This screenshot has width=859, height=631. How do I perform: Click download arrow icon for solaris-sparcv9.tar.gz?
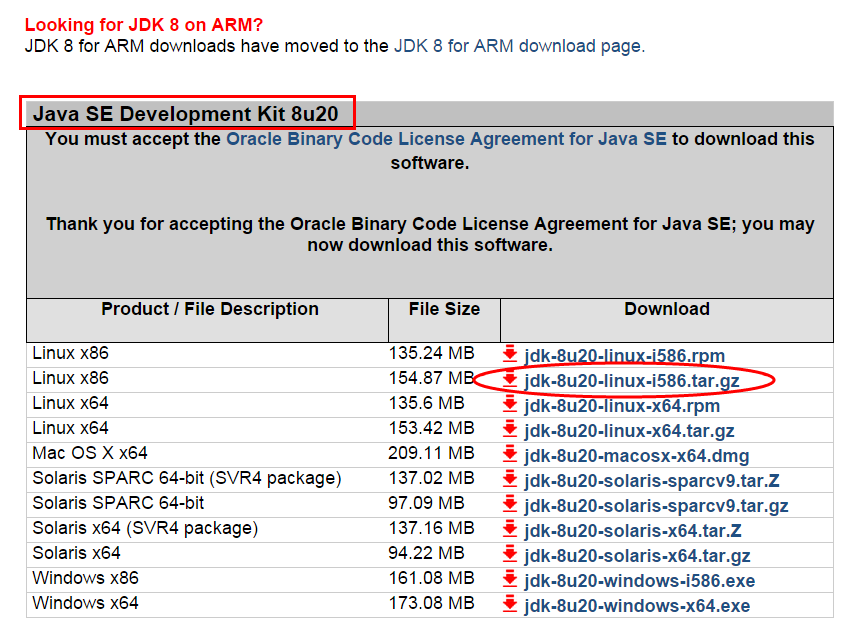(x=510, y=504)
